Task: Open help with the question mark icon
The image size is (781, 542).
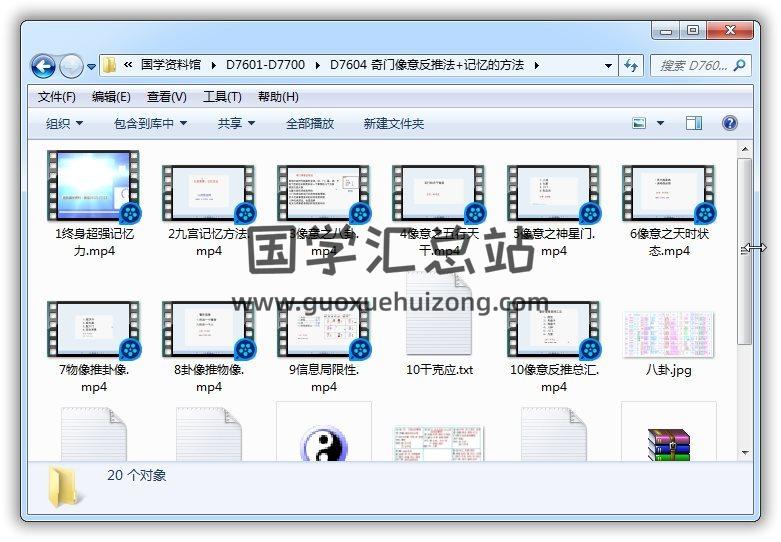Action: (x=730, y=123)
